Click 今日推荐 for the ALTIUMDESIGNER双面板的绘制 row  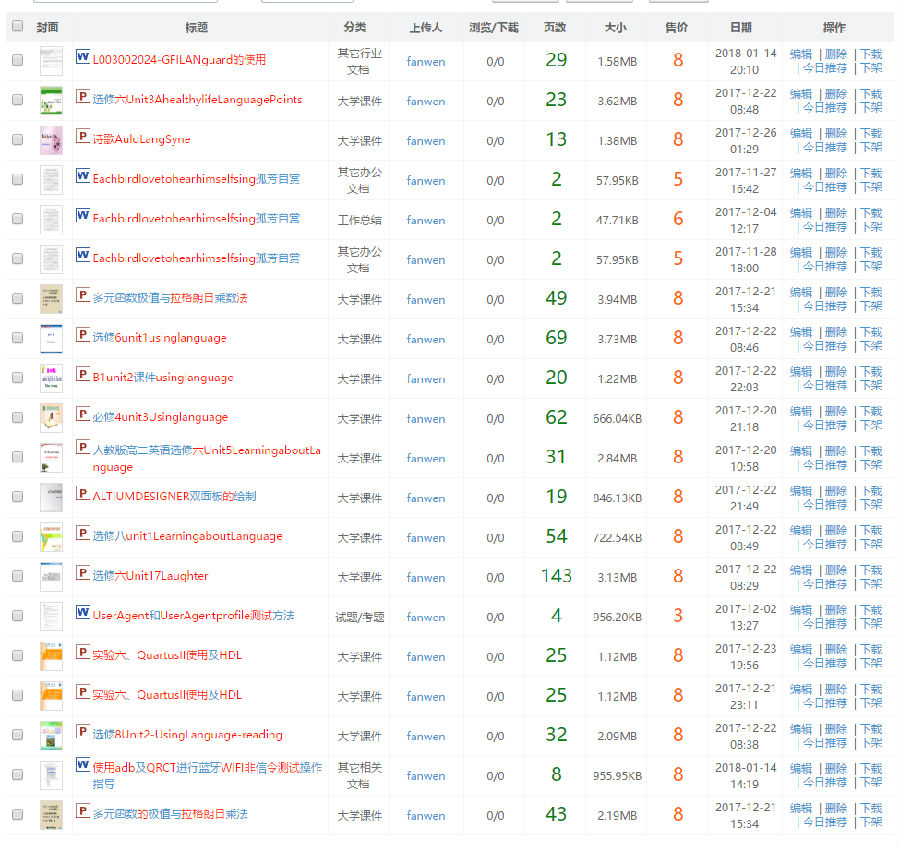(x=825, y=505)
